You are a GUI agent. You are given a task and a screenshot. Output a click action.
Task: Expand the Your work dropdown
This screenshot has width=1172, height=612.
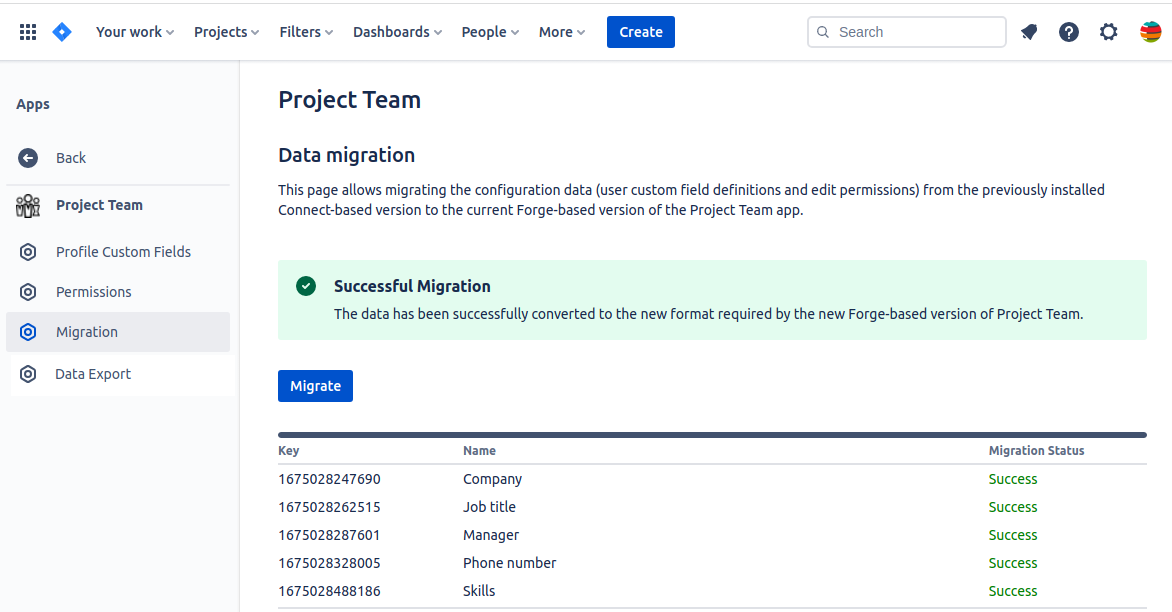tap(135, 32)
